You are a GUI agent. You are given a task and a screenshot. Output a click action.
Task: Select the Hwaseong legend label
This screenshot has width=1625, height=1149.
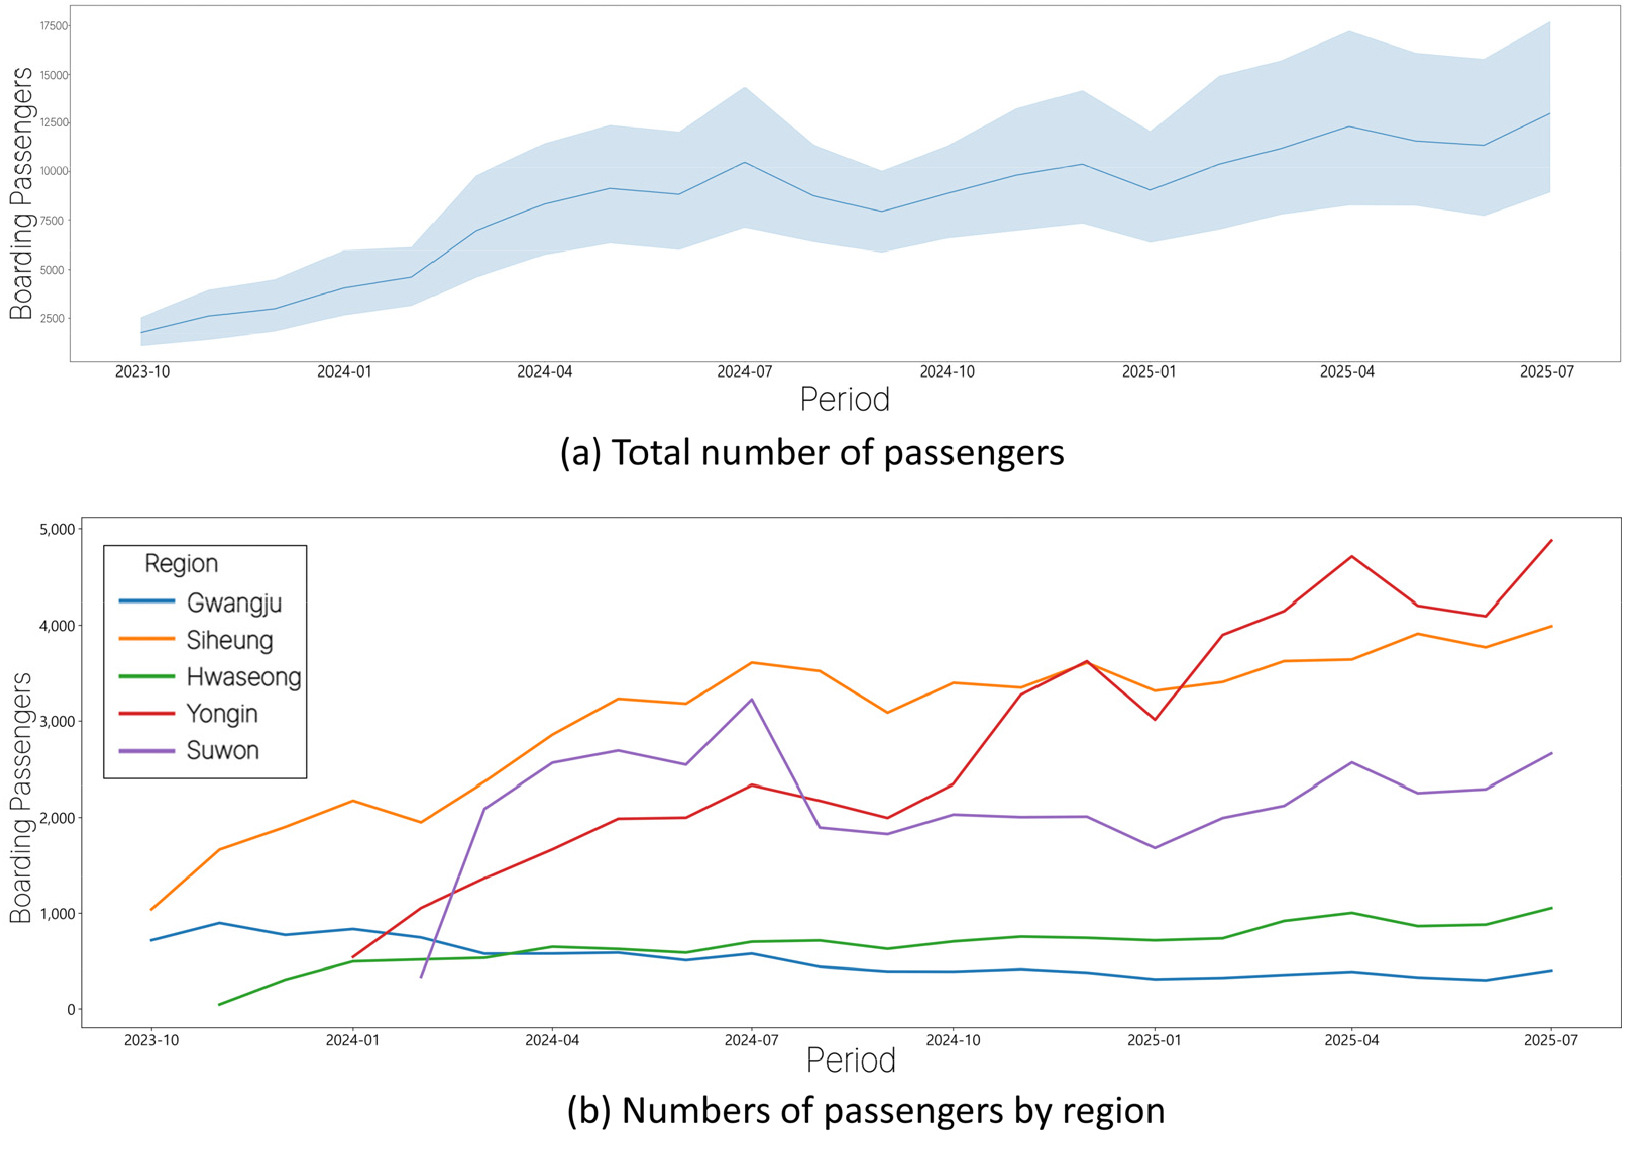click(243, 676)
